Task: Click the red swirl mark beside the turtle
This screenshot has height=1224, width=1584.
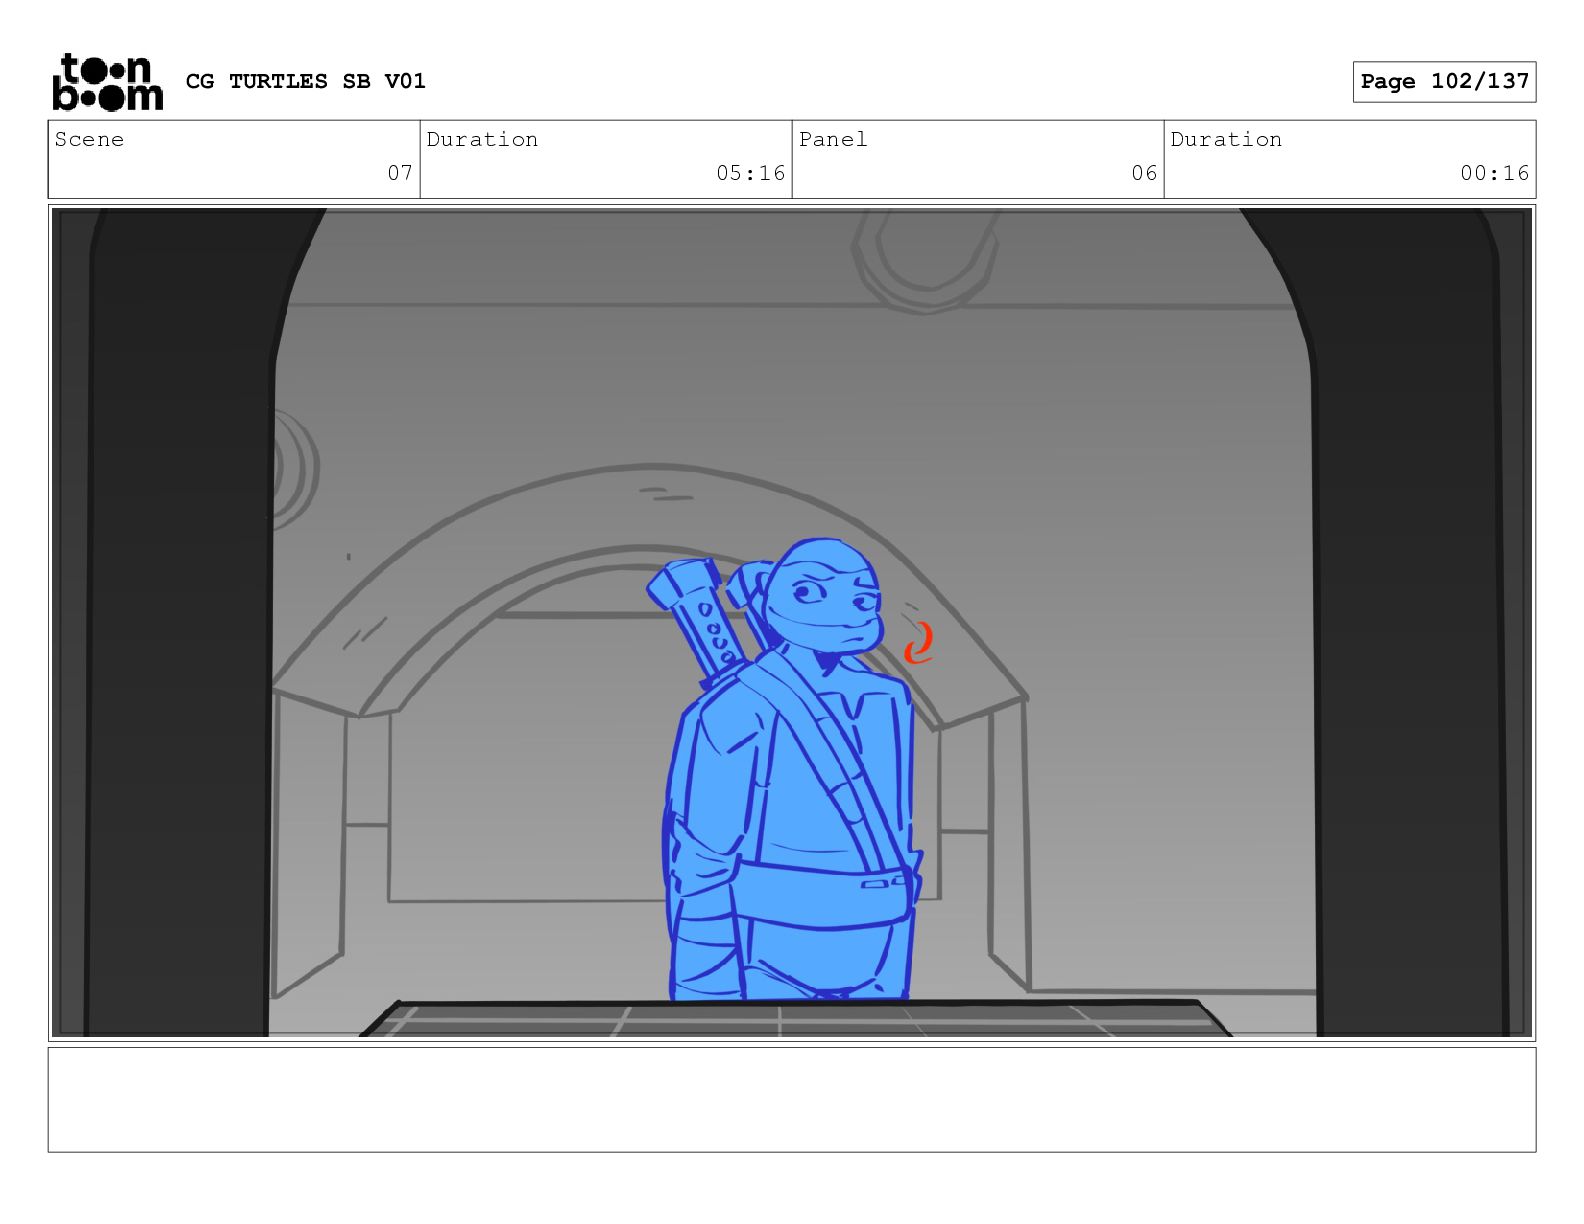Action: pyautogui.click(x=919, y=643)
